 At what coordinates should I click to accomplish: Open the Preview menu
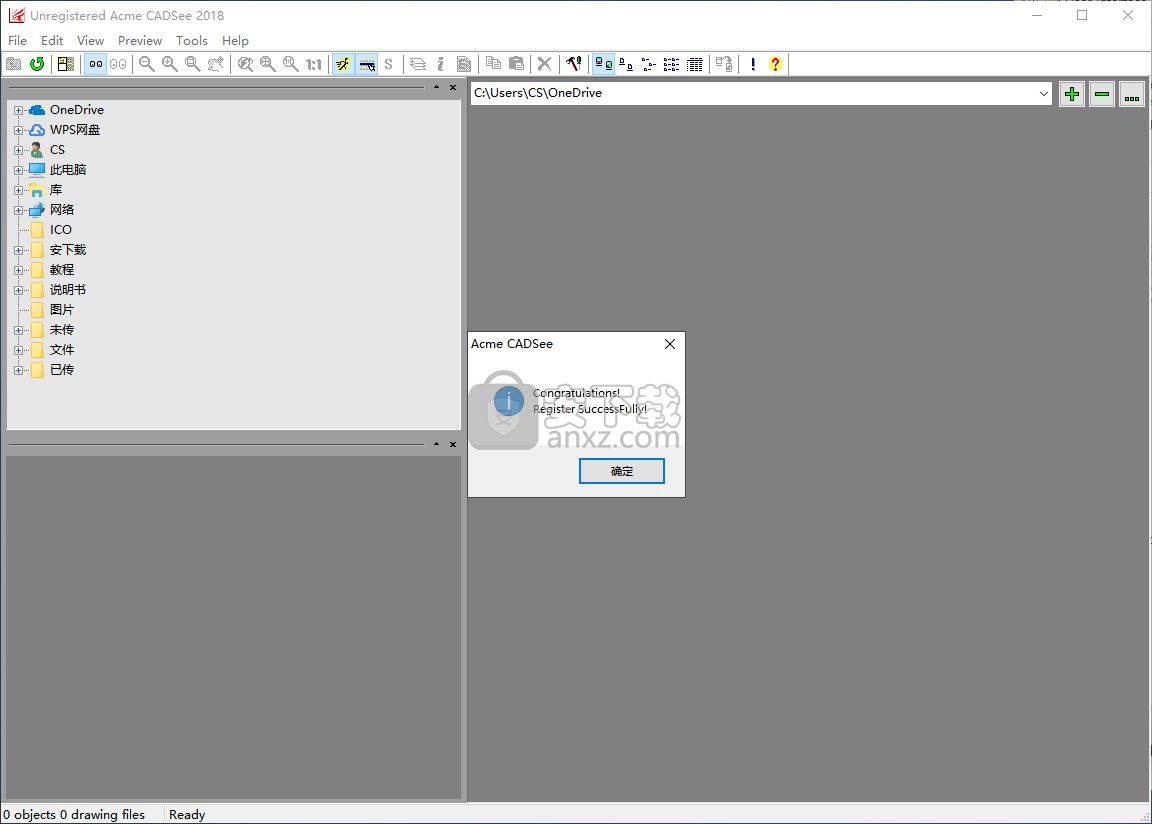pos(140,40)
